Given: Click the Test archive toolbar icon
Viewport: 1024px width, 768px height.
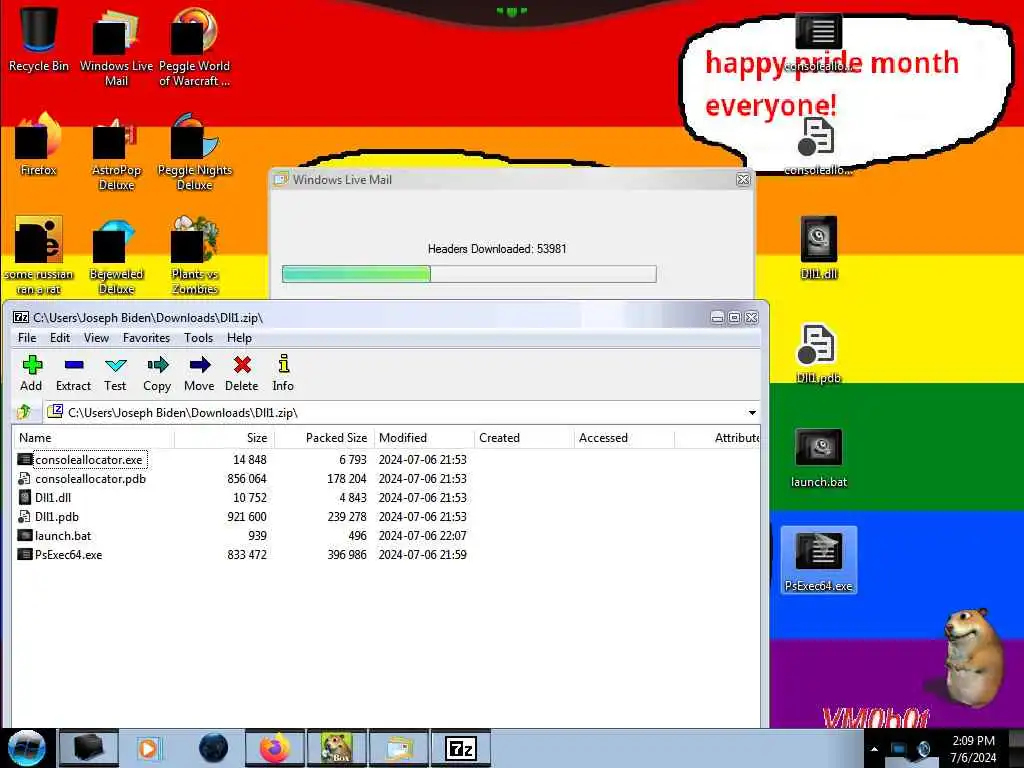Looking at the screenshot, I should [115, 373].
